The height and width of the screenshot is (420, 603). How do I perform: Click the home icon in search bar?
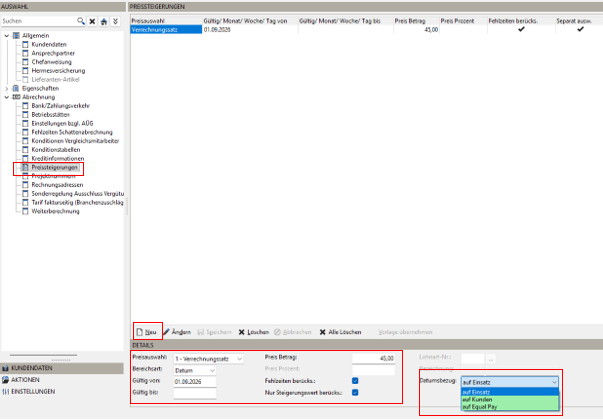pyautogui.click(x=104, y=22)
